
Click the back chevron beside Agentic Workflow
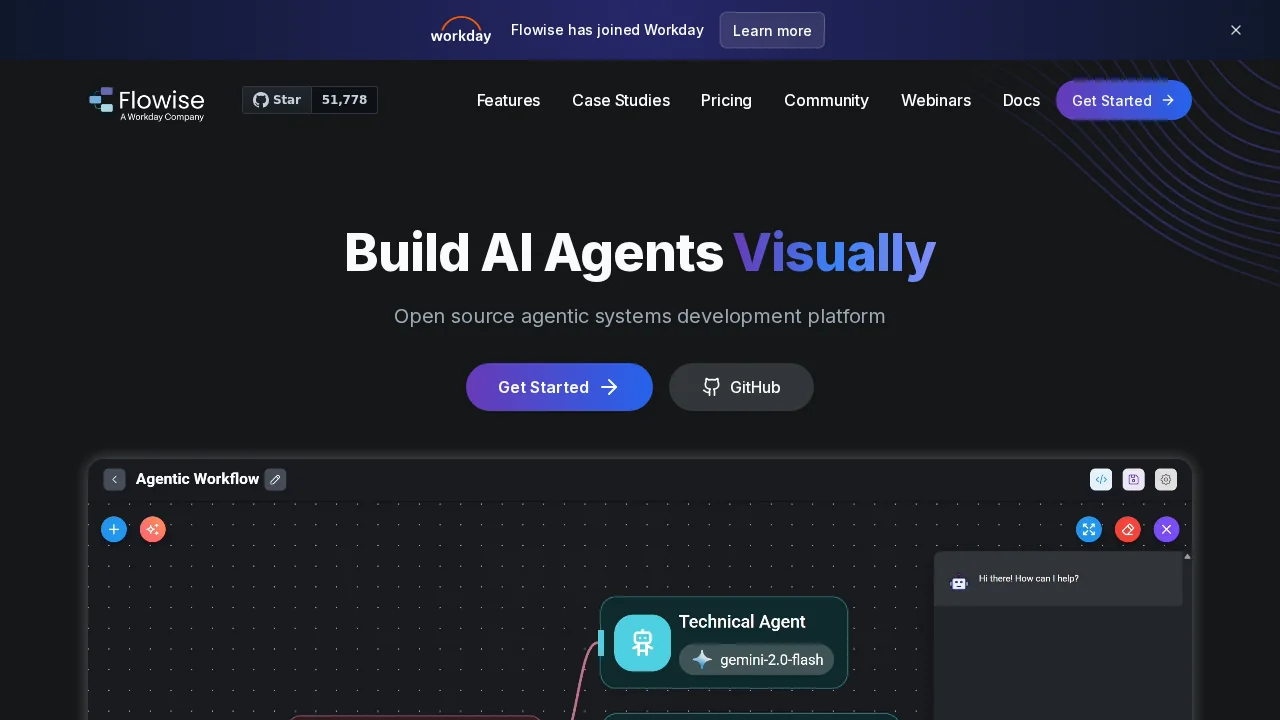114,479
